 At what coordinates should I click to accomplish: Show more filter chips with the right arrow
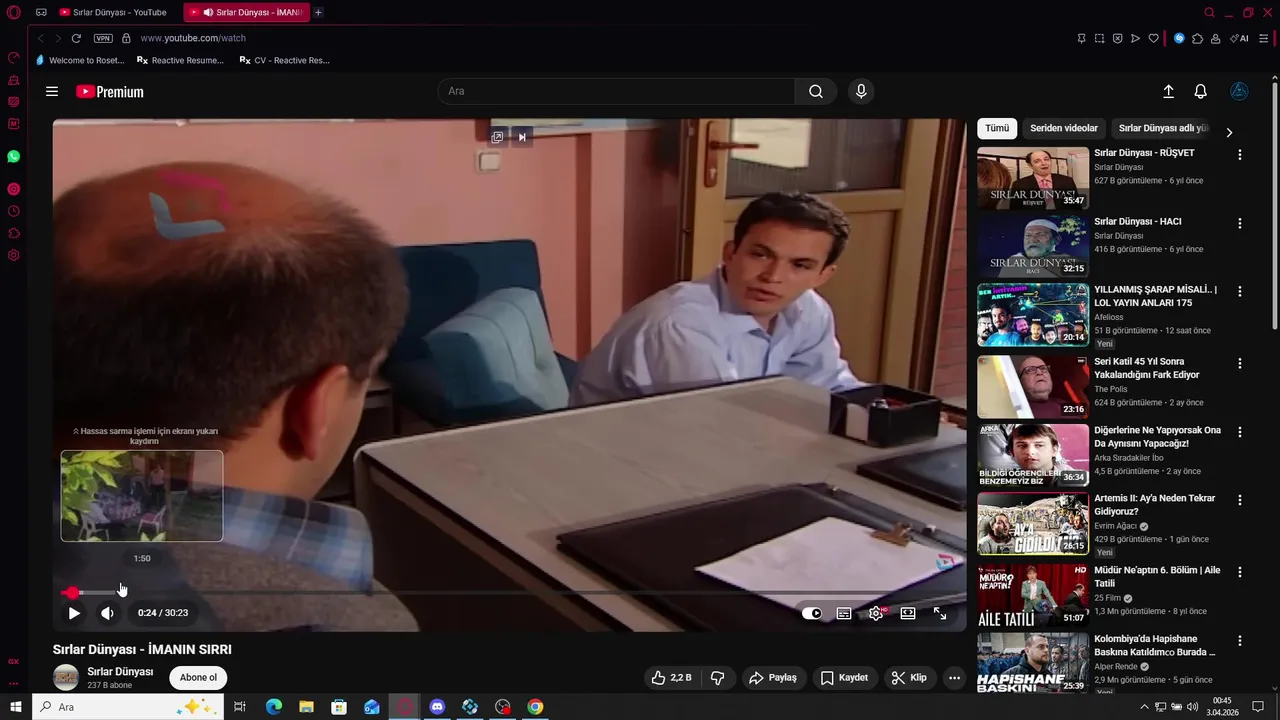click(1229, 132)
